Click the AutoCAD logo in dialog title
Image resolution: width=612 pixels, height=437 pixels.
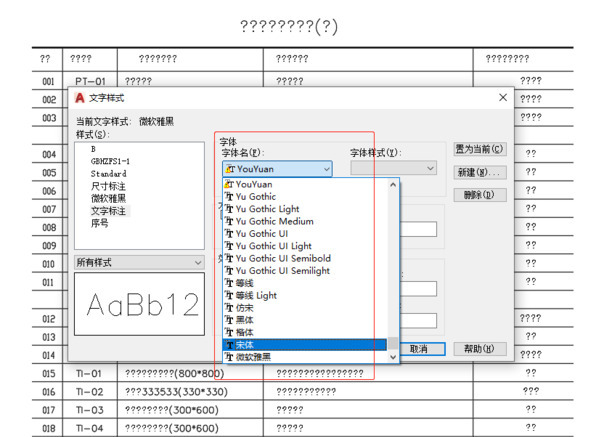pos(80,98)
